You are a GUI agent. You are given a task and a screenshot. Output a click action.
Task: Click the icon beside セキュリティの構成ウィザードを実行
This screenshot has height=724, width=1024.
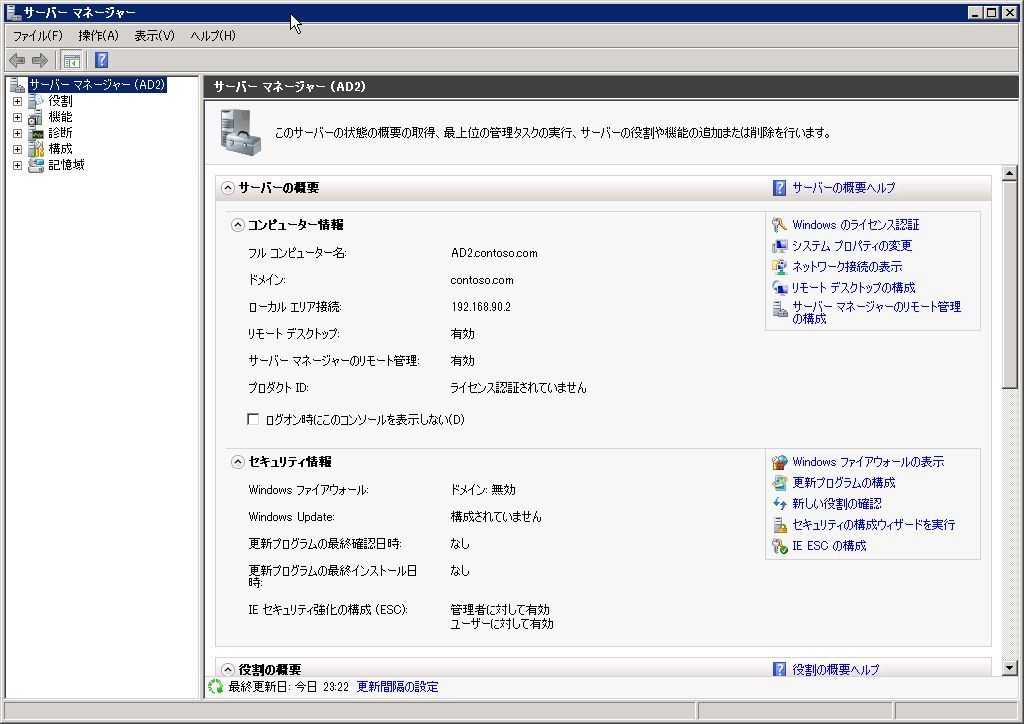click(779, 525)
